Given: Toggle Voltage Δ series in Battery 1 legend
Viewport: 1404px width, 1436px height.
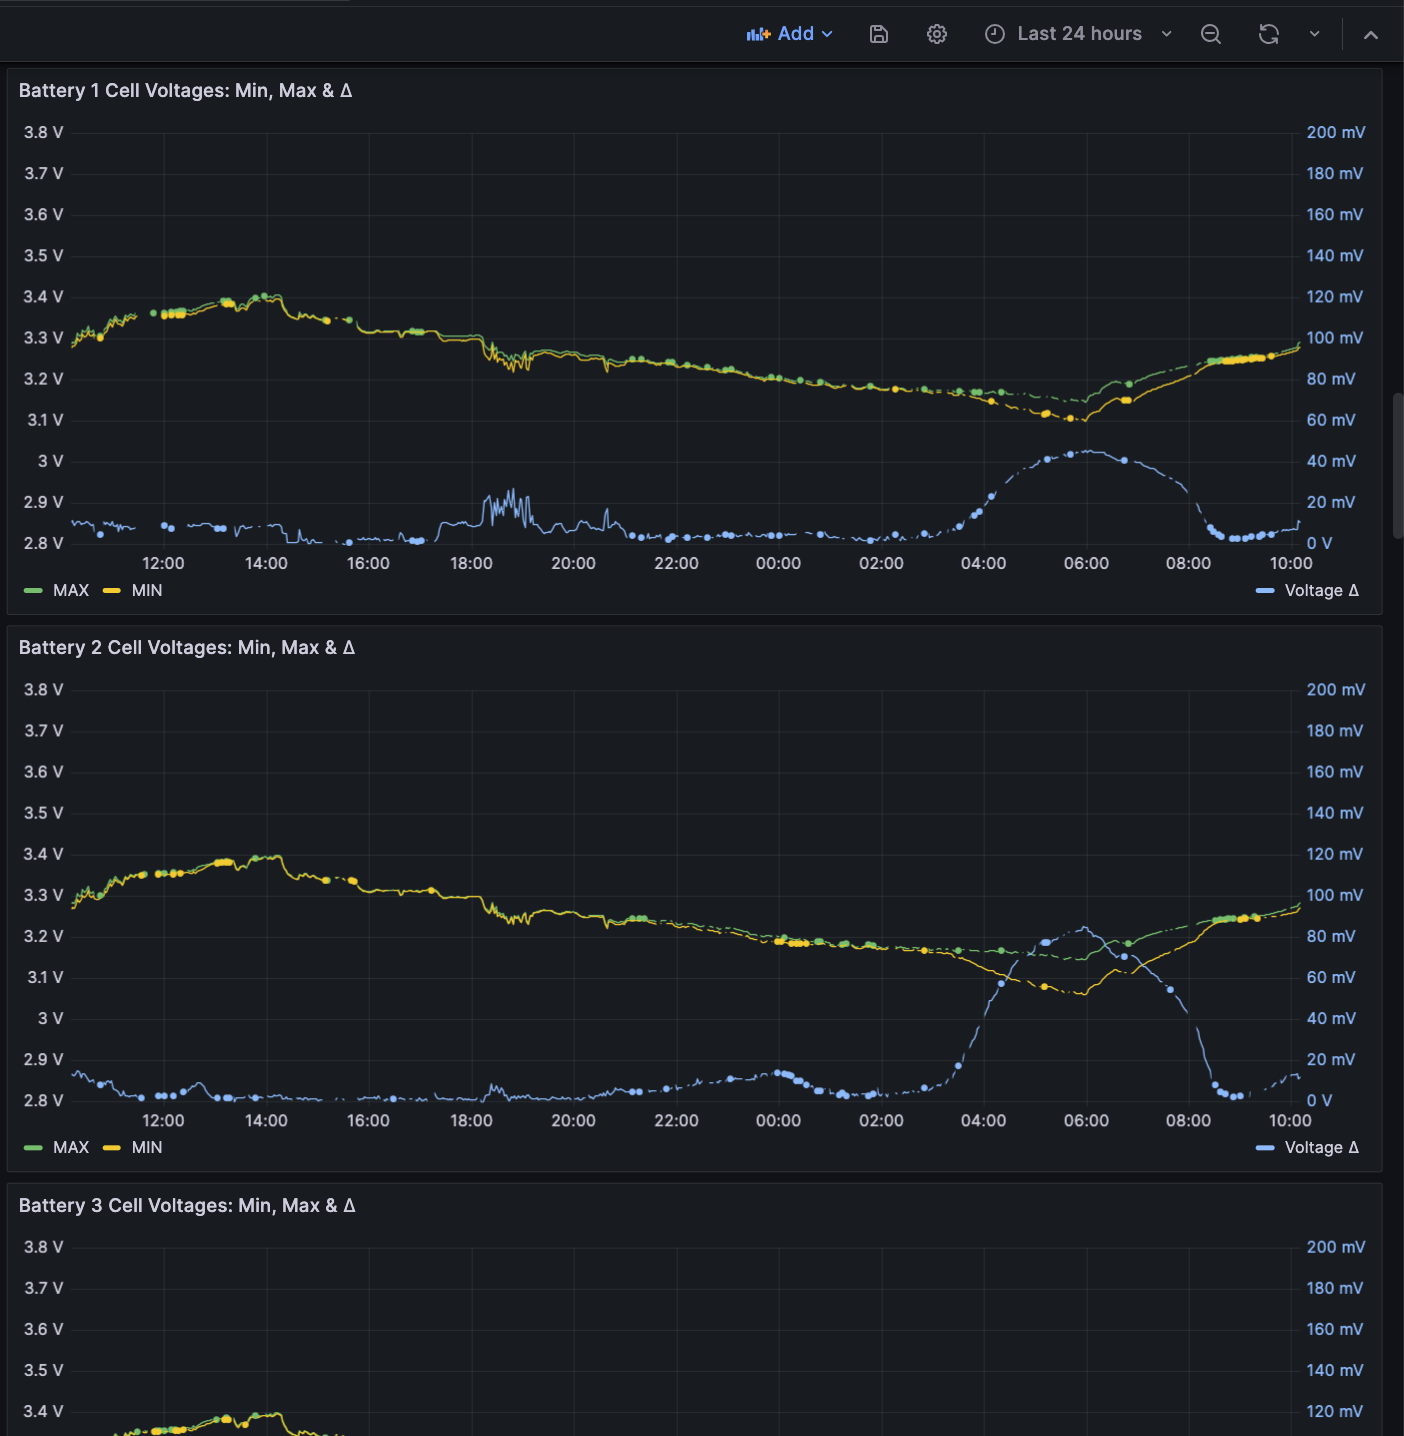Looking at the screenshot, I should tap(1321, 591).
